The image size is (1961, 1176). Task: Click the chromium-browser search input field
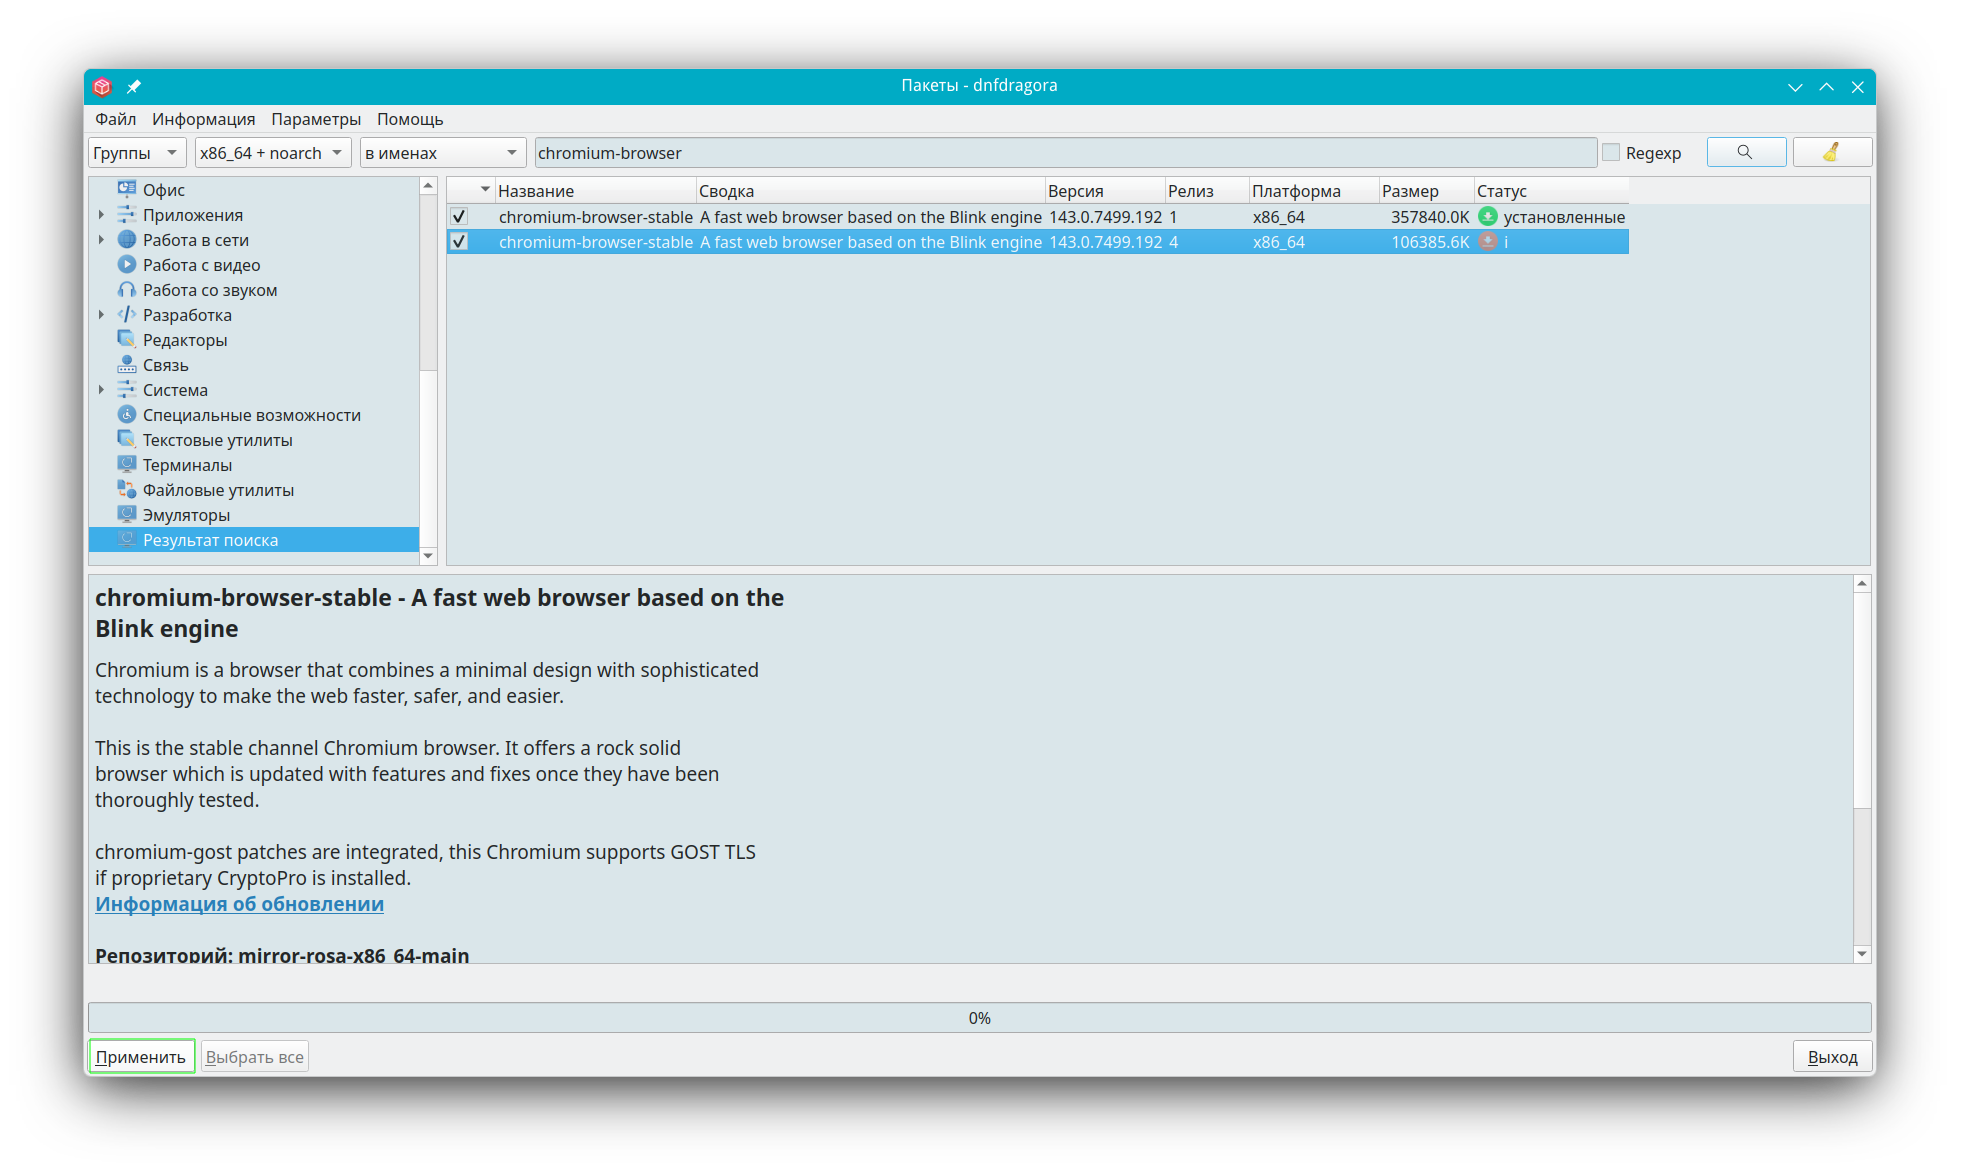(1065, 152)
